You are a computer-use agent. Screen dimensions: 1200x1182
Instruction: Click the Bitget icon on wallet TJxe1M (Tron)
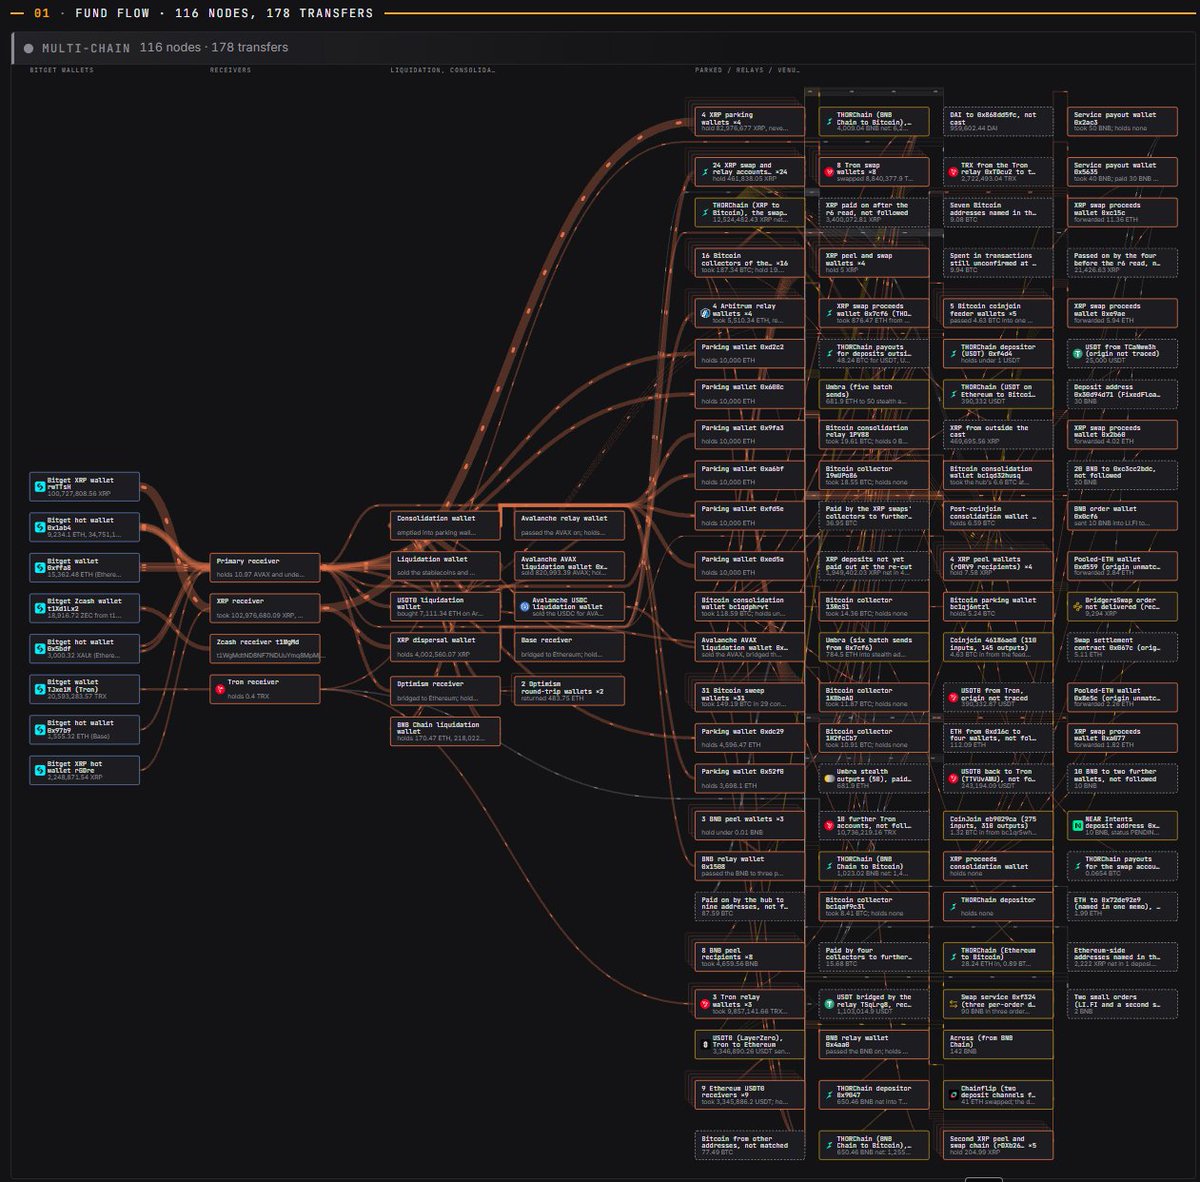coord(41,689)
